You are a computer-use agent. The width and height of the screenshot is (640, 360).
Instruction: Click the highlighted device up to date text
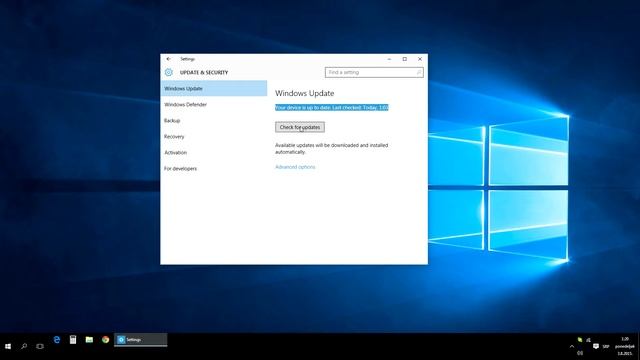pyautogui.click(x=332, y=107)
